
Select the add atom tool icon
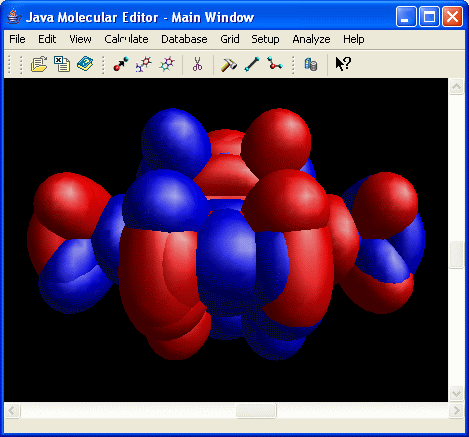coord(121,64)
